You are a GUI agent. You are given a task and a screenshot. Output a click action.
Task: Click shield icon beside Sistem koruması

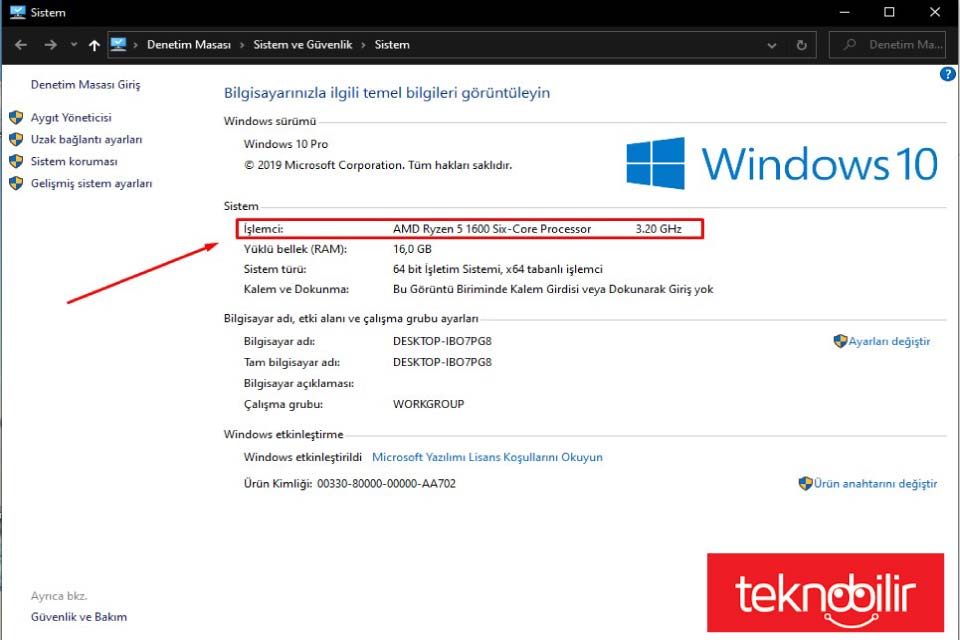click(17, 162)
